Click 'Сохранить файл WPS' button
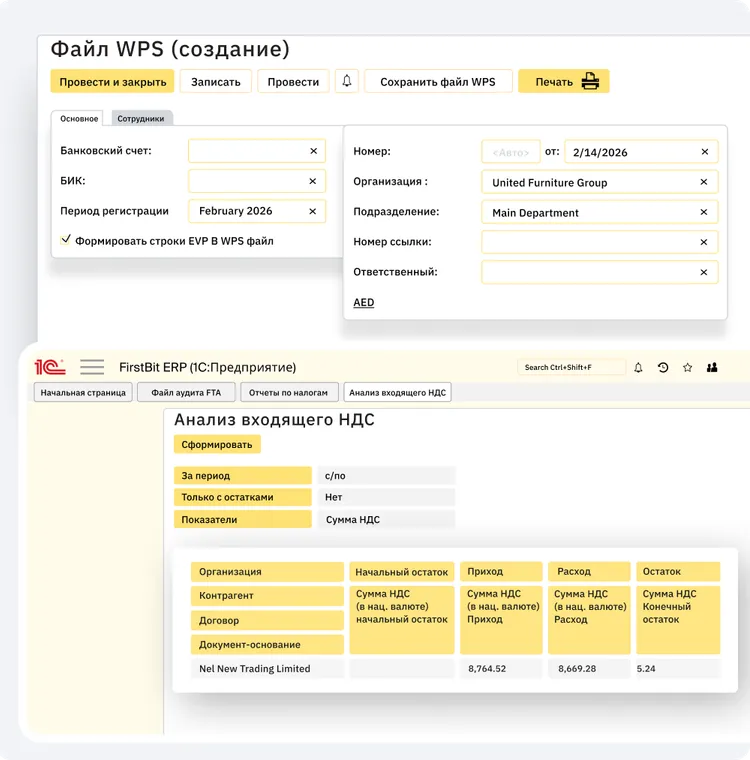750x760 pixels. 438,81
